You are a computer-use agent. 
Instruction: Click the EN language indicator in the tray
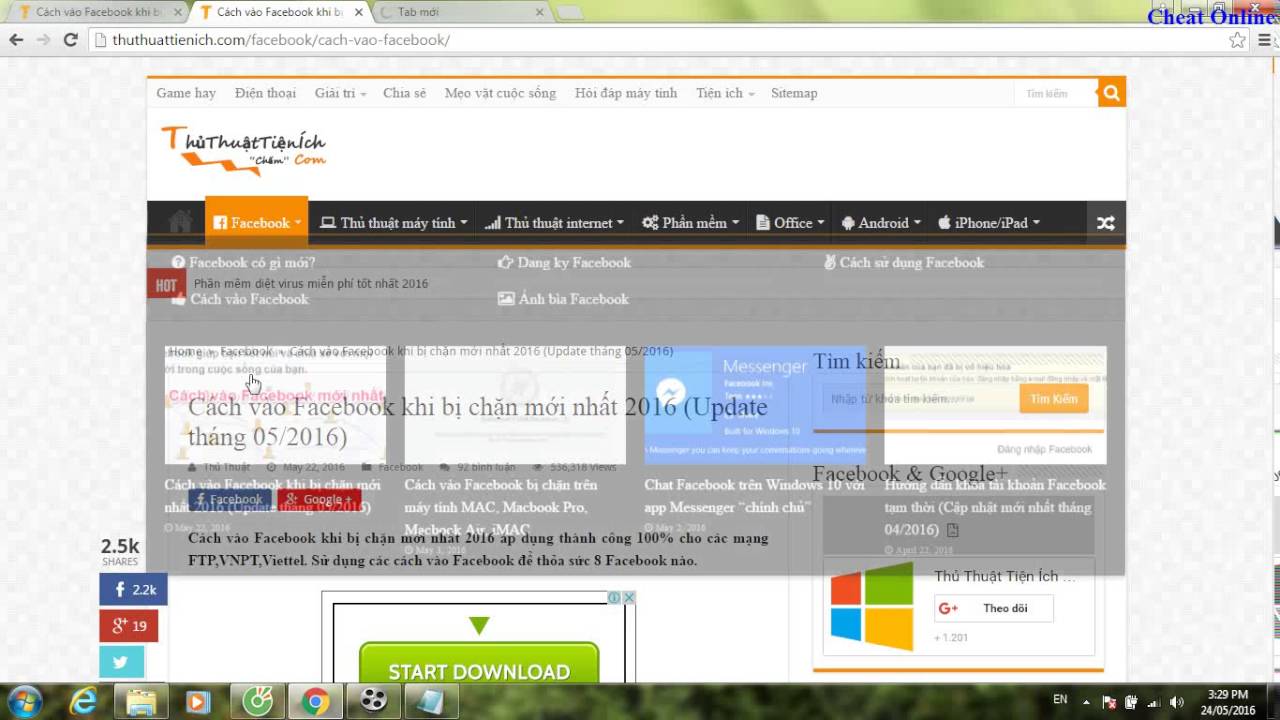tap(1060, 700)
